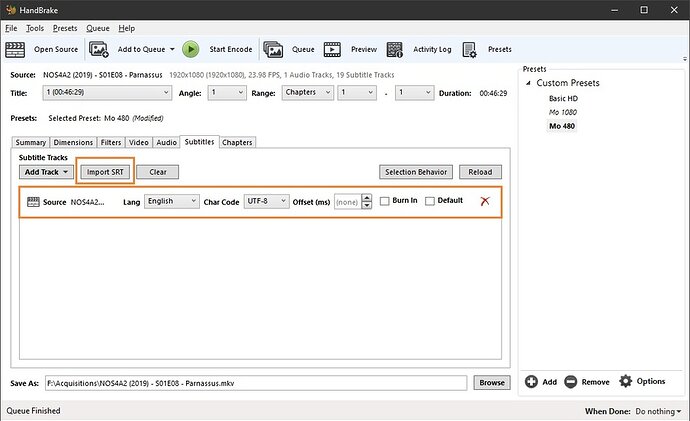Click the Clear subtitle tracks button
Viewport: 690px width, 421px height.
click(158, 172)
